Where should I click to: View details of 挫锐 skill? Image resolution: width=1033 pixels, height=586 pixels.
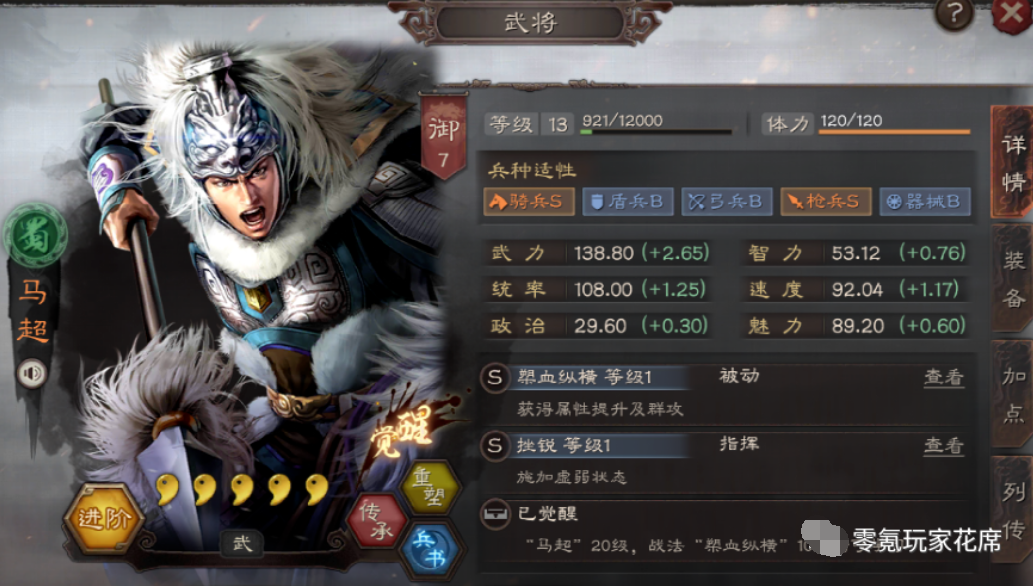[x=943, y=446]
